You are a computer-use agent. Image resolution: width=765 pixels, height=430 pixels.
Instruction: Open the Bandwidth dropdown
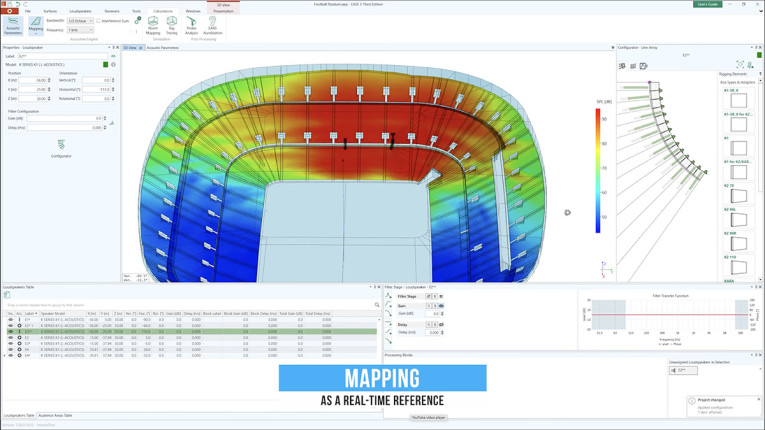pyautogui.click(x=80, y=21)
